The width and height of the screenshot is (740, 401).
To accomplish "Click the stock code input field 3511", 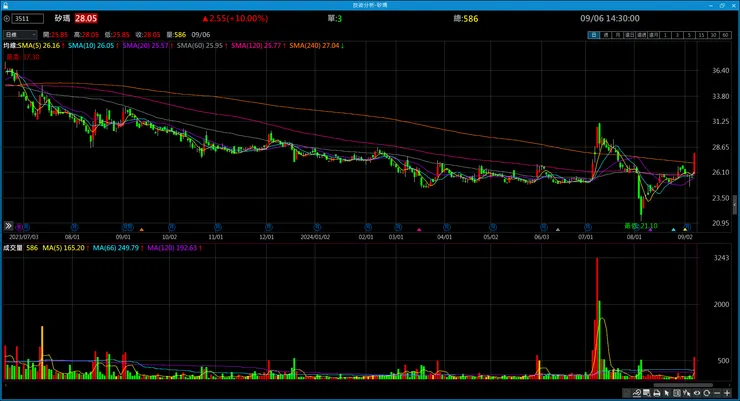I will pos(28,18).
